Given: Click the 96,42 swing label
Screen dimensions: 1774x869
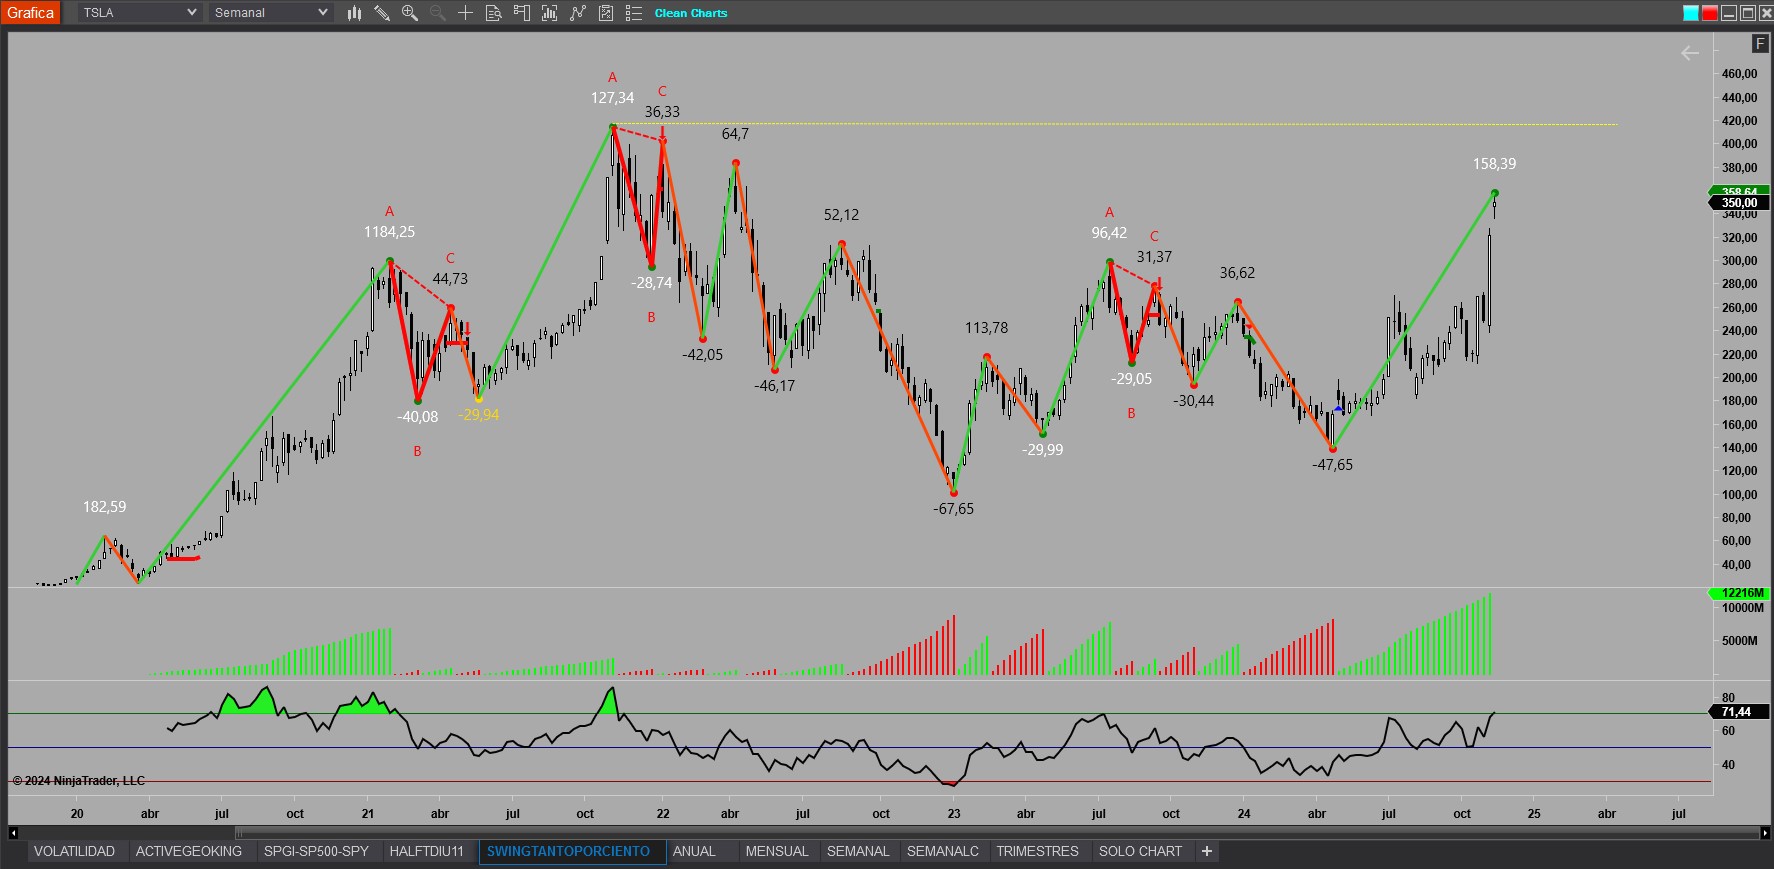Looking at the screenshot, I should coord(1109,233).
